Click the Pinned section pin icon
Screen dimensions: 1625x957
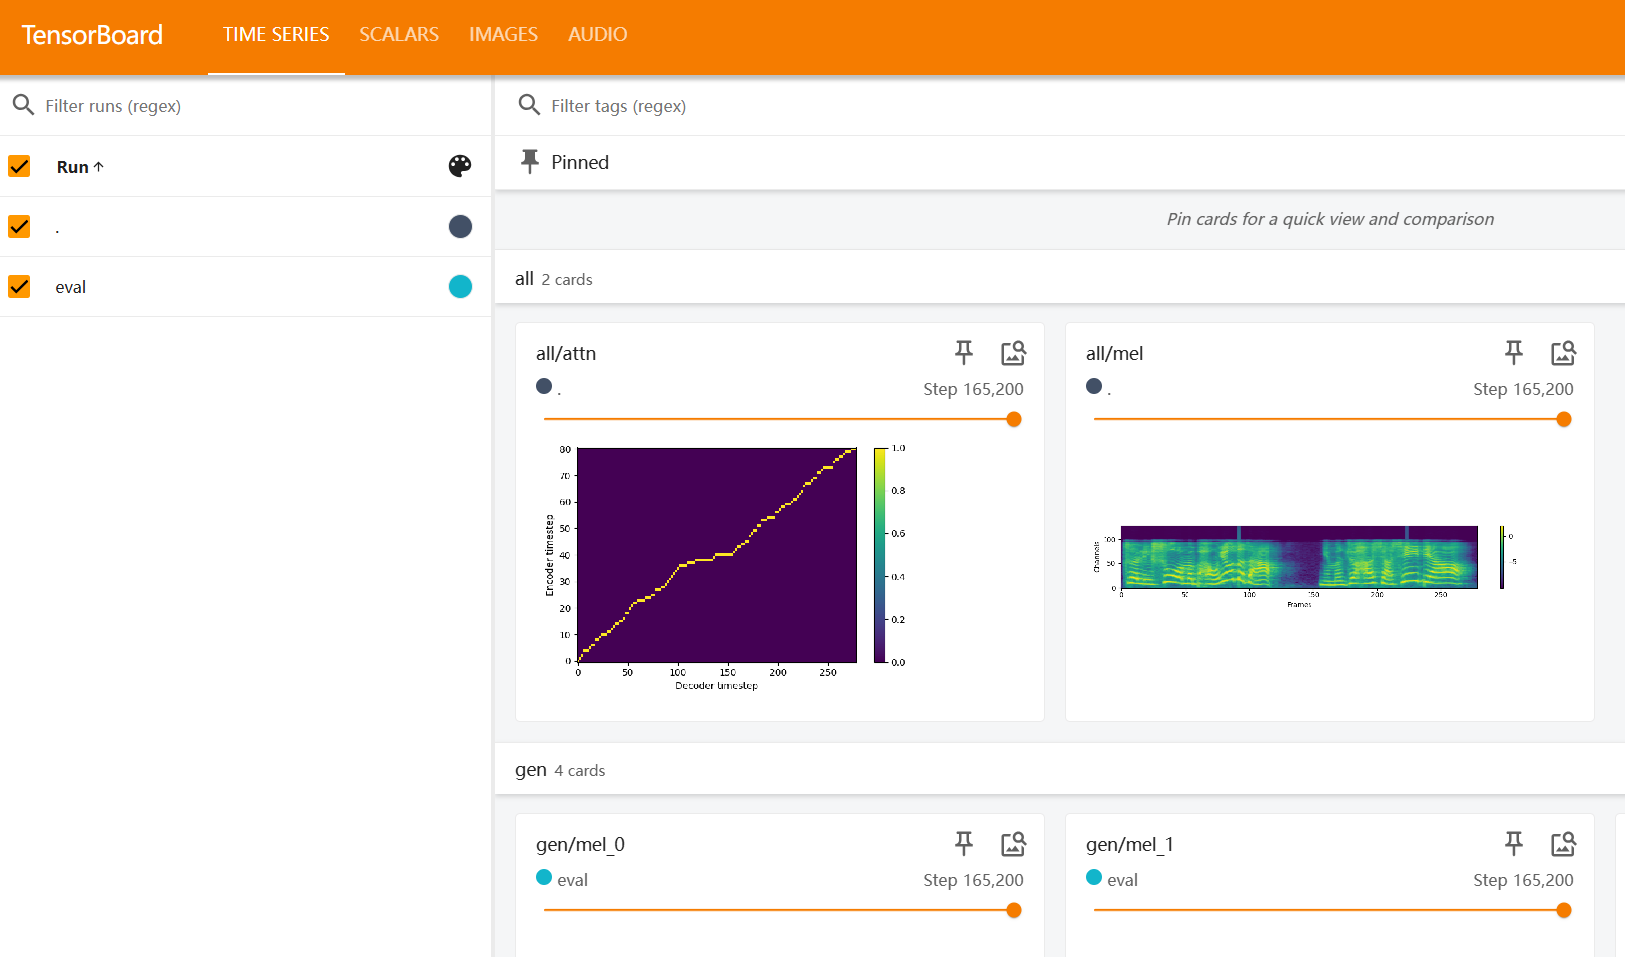530,161
